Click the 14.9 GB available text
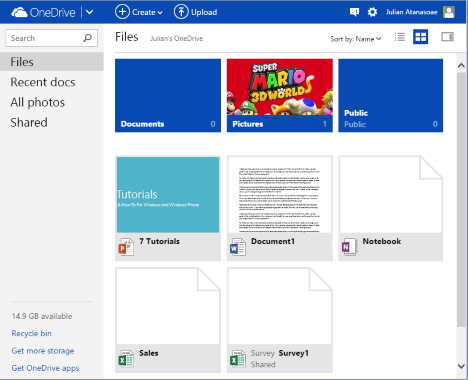 (x=42, y=316)
